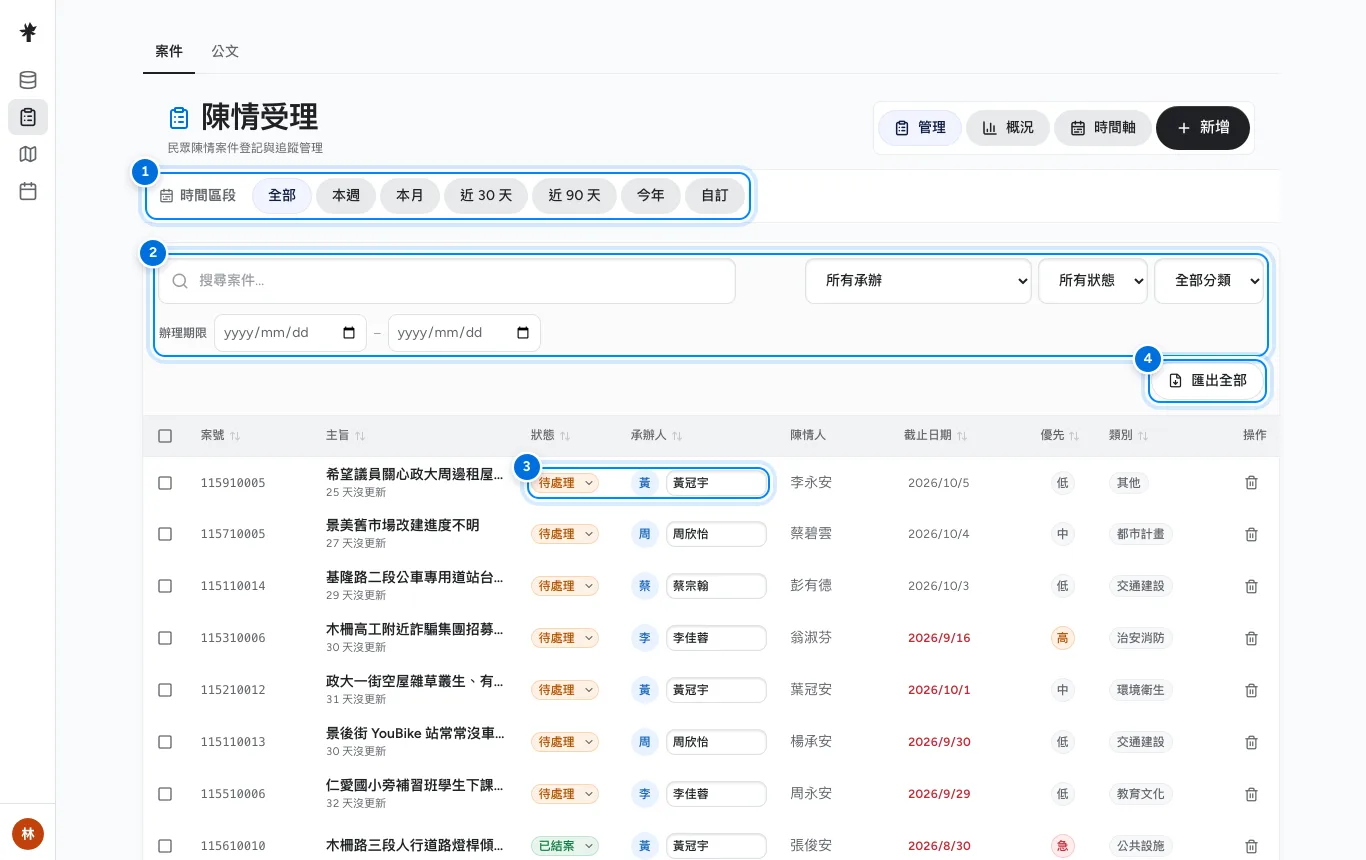This screenshot has height=860, width=1366.
Task: Delete case 115310006 with the trash icon
Action: [1251, 638]
